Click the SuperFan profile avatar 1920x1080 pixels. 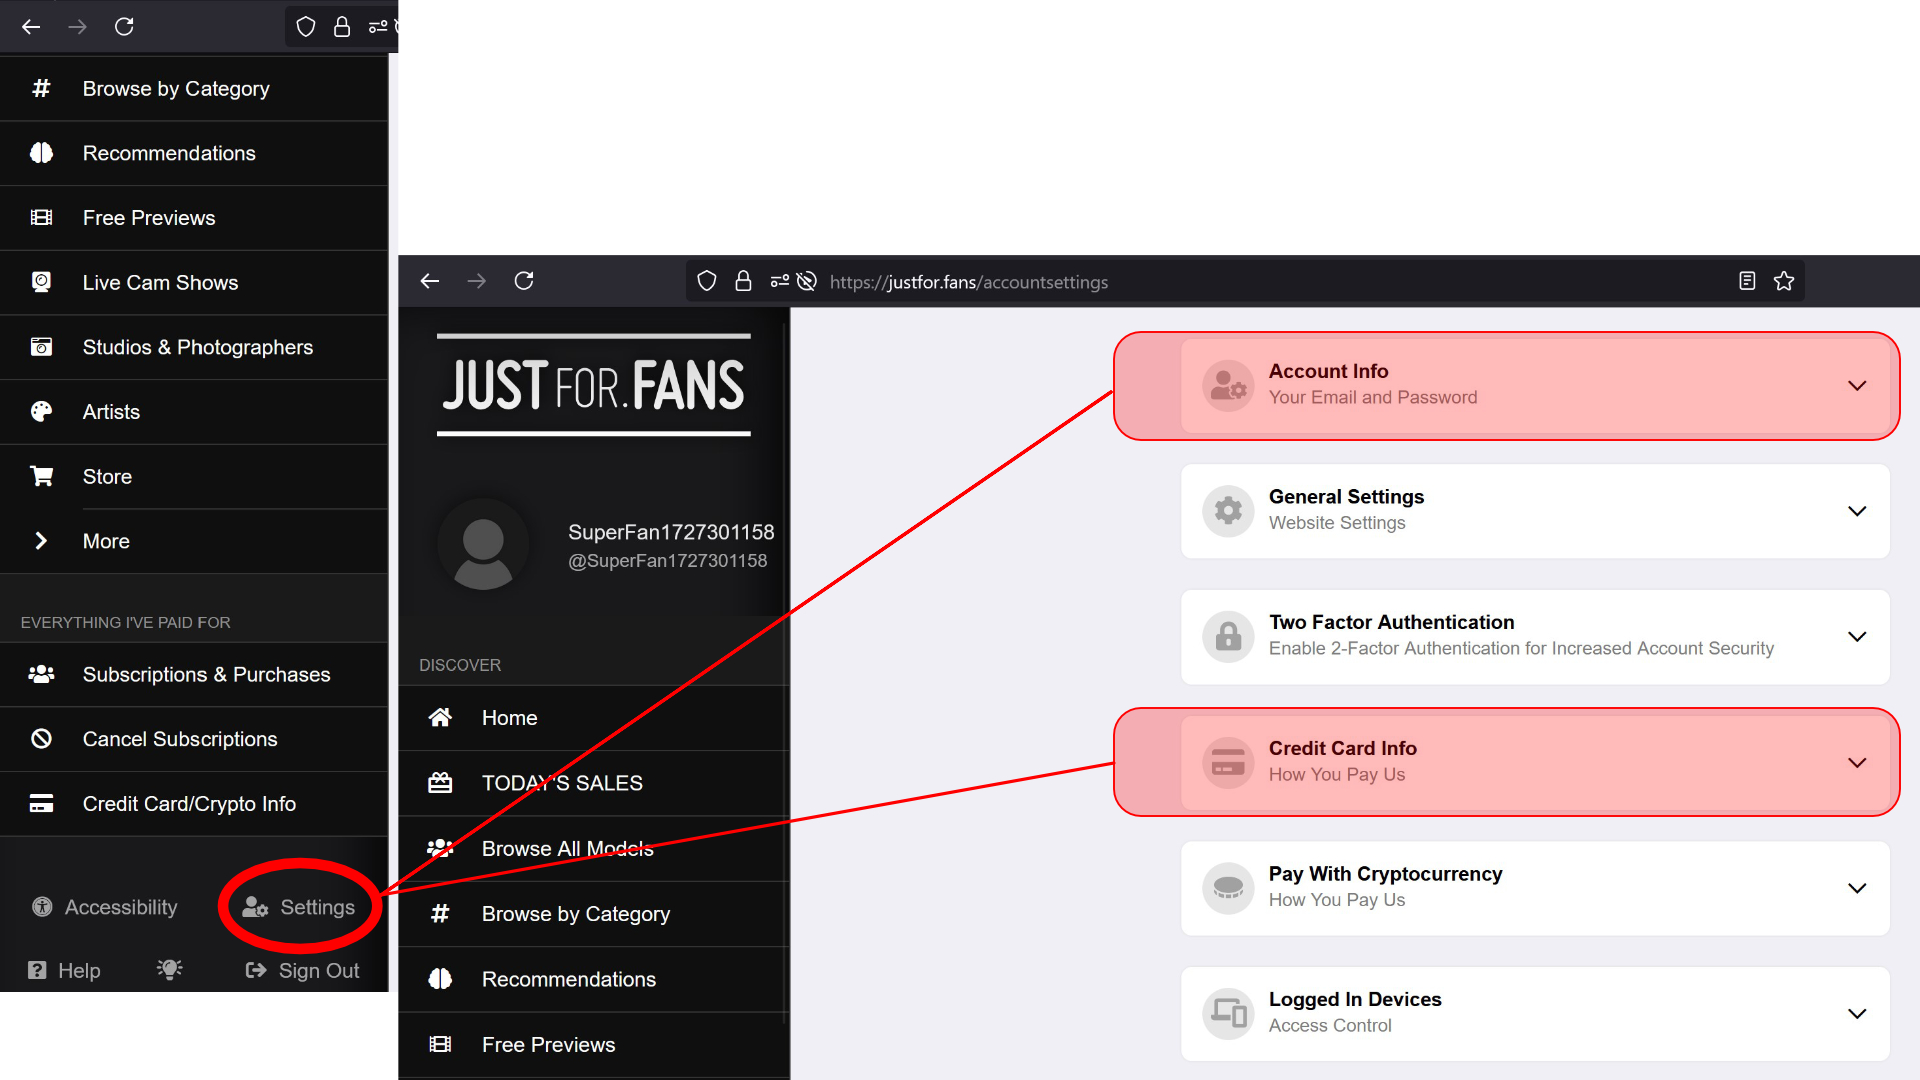point(483,545)
